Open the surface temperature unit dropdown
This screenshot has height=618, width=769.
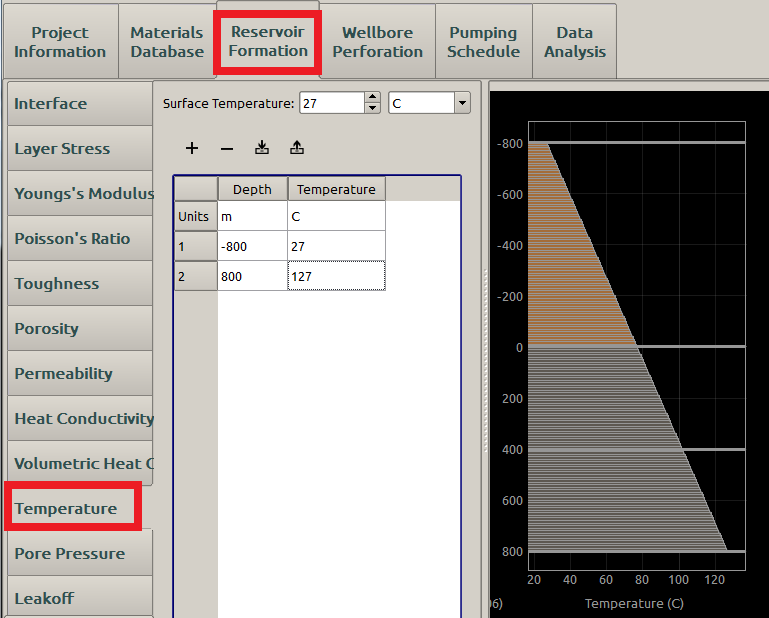[x=462, y=103]
